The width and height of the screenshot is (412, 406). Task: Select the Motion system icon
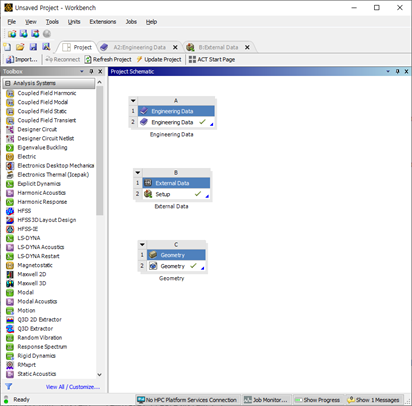coord(10,311)
